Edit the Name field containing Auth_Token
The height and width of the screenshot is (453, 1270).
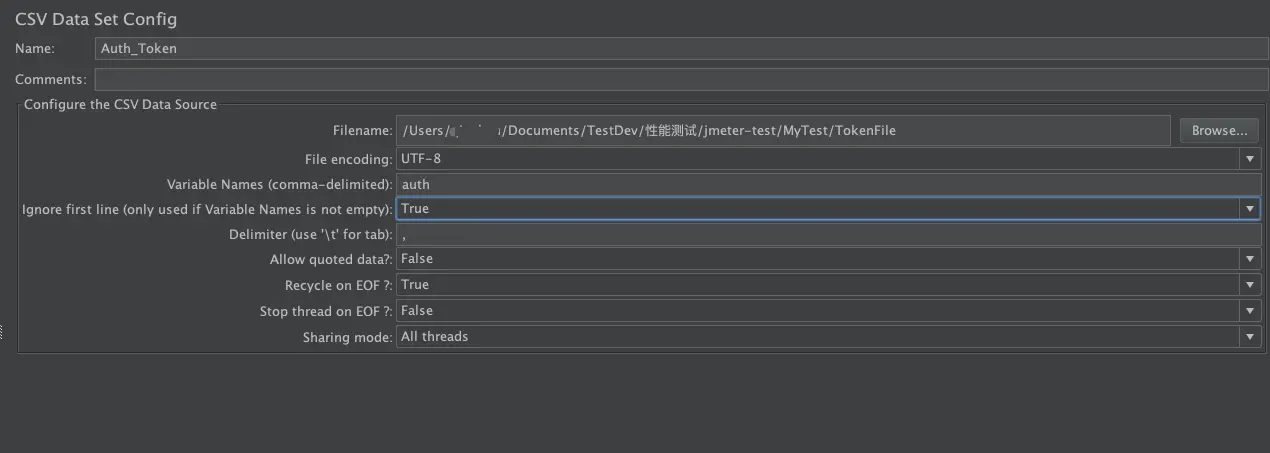click(x=682, y=48)
